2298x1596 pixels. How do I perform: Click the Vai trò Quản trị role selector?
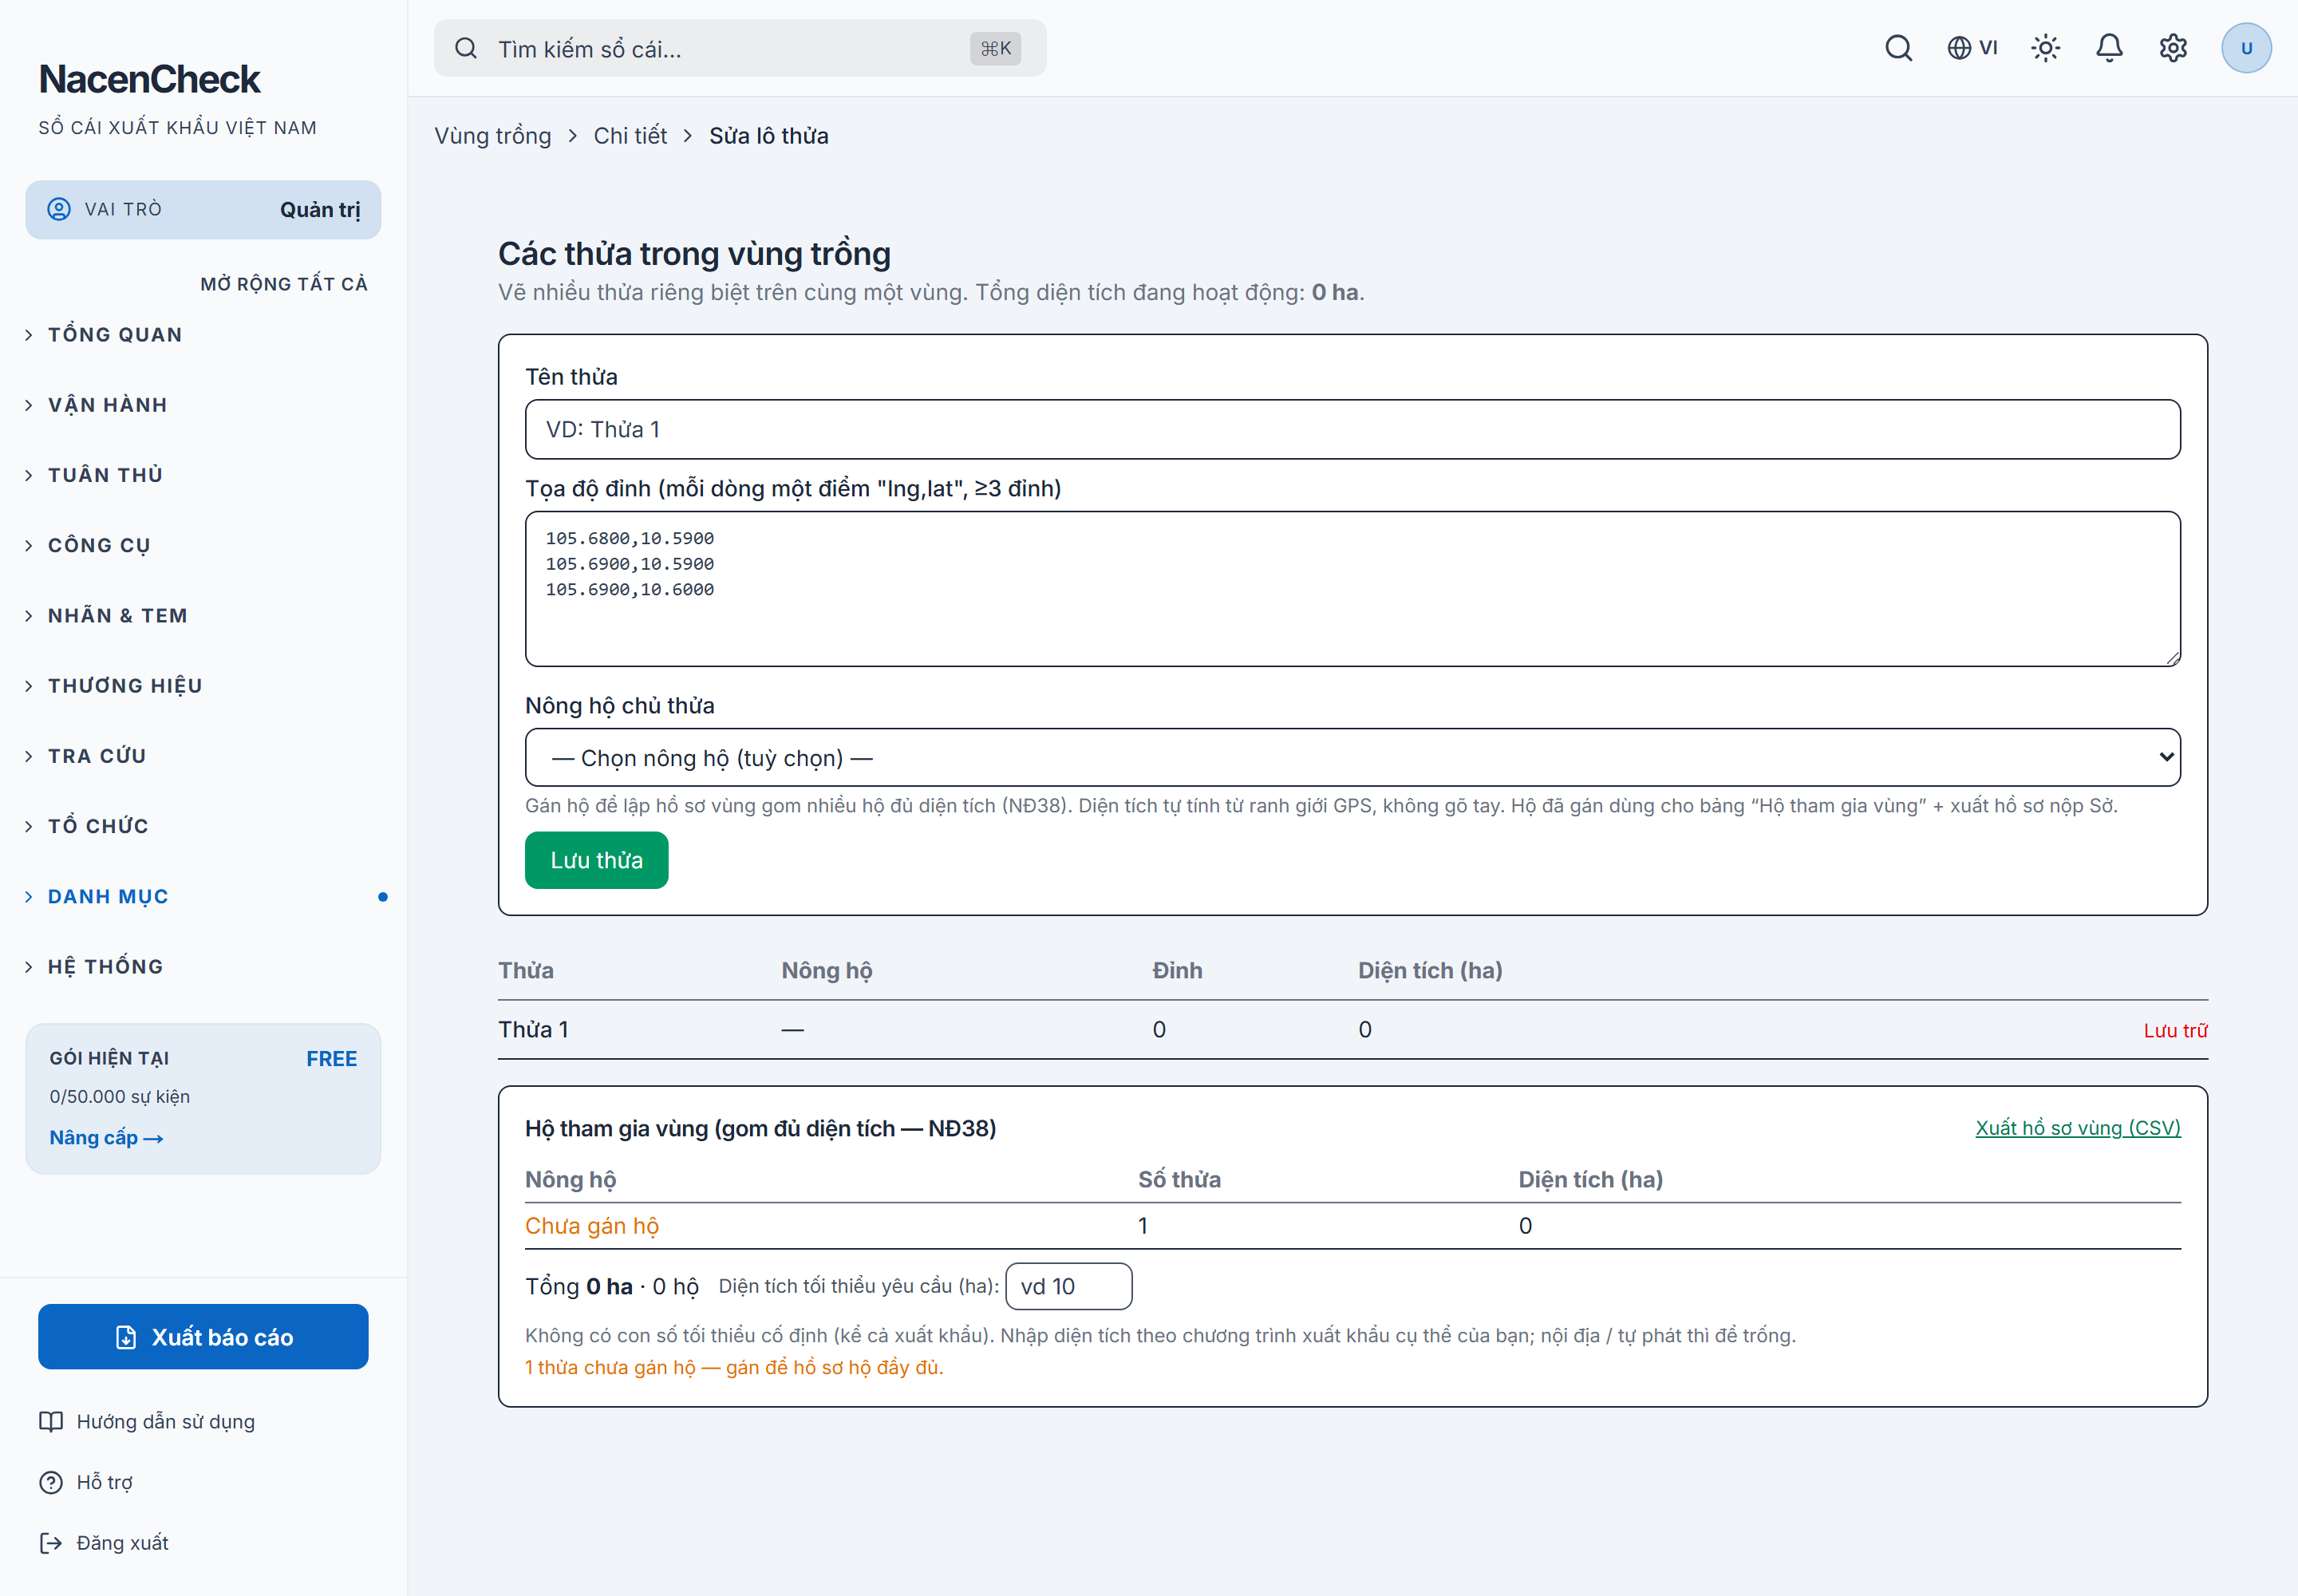(x=203, y=209)
